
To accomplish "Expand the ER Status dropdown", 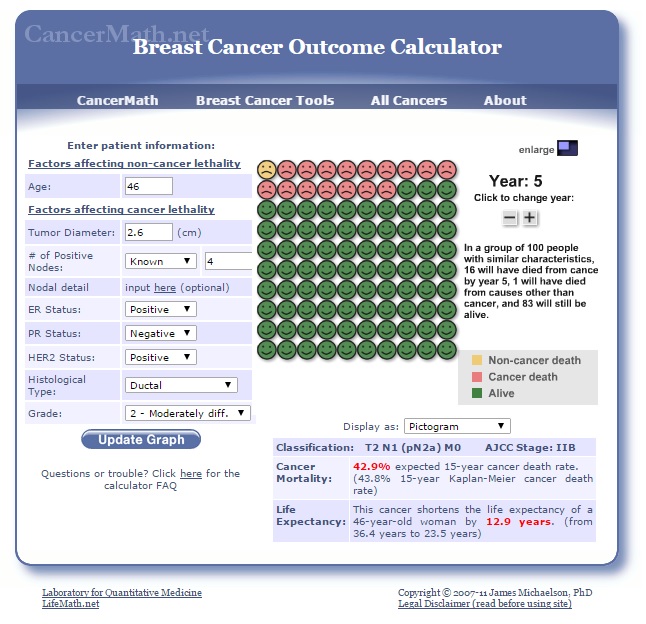I will 161,309.
